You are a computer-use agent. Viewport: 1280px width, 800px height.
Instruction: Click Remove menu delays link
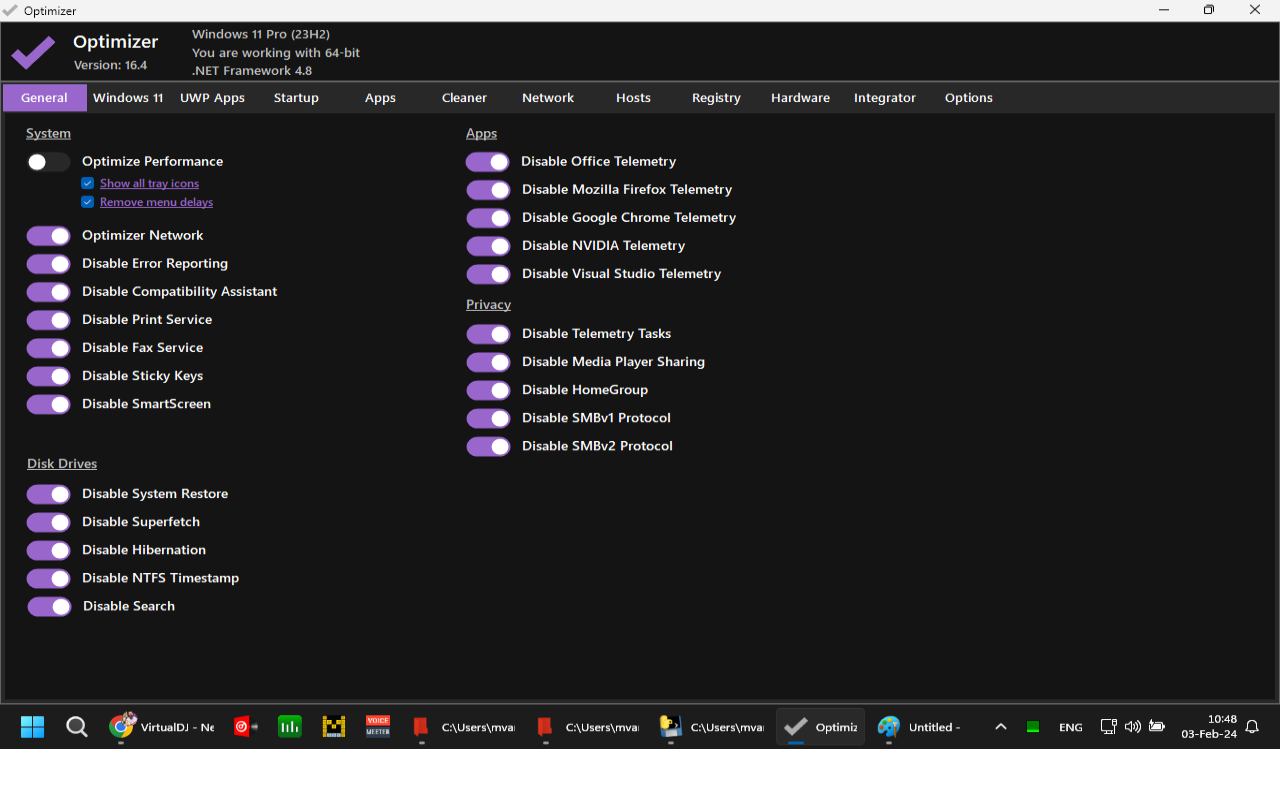[156, 202]
